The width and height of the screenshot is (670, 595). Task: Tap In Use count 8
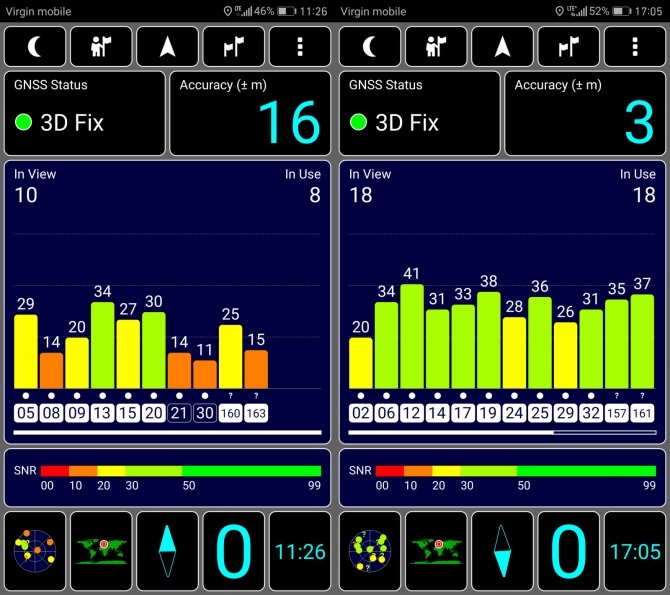(x=315, y=195)
